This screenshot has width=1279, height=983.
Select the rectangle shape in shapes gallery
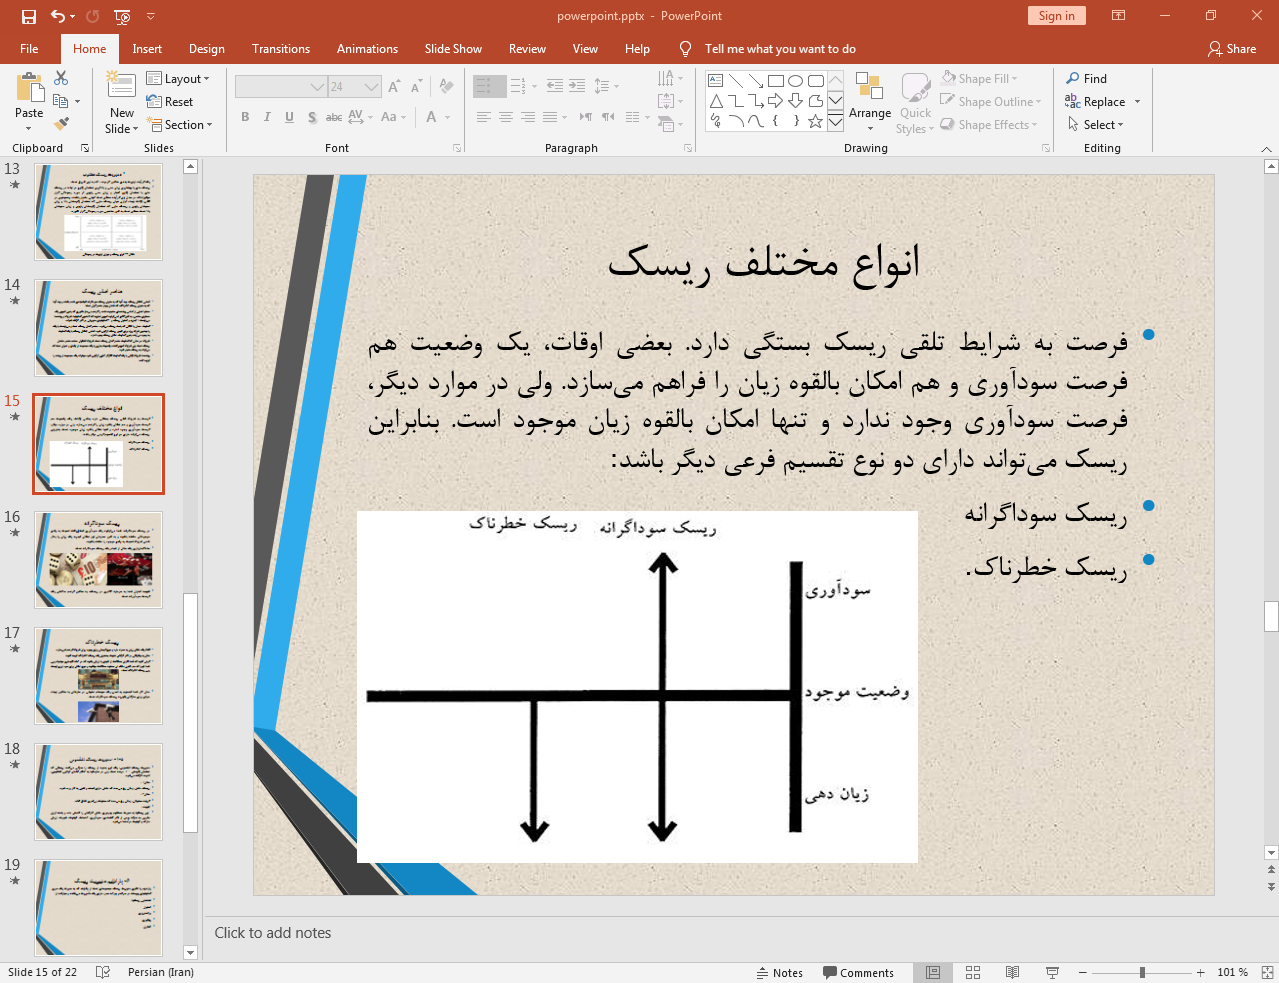tap(776, 81)
